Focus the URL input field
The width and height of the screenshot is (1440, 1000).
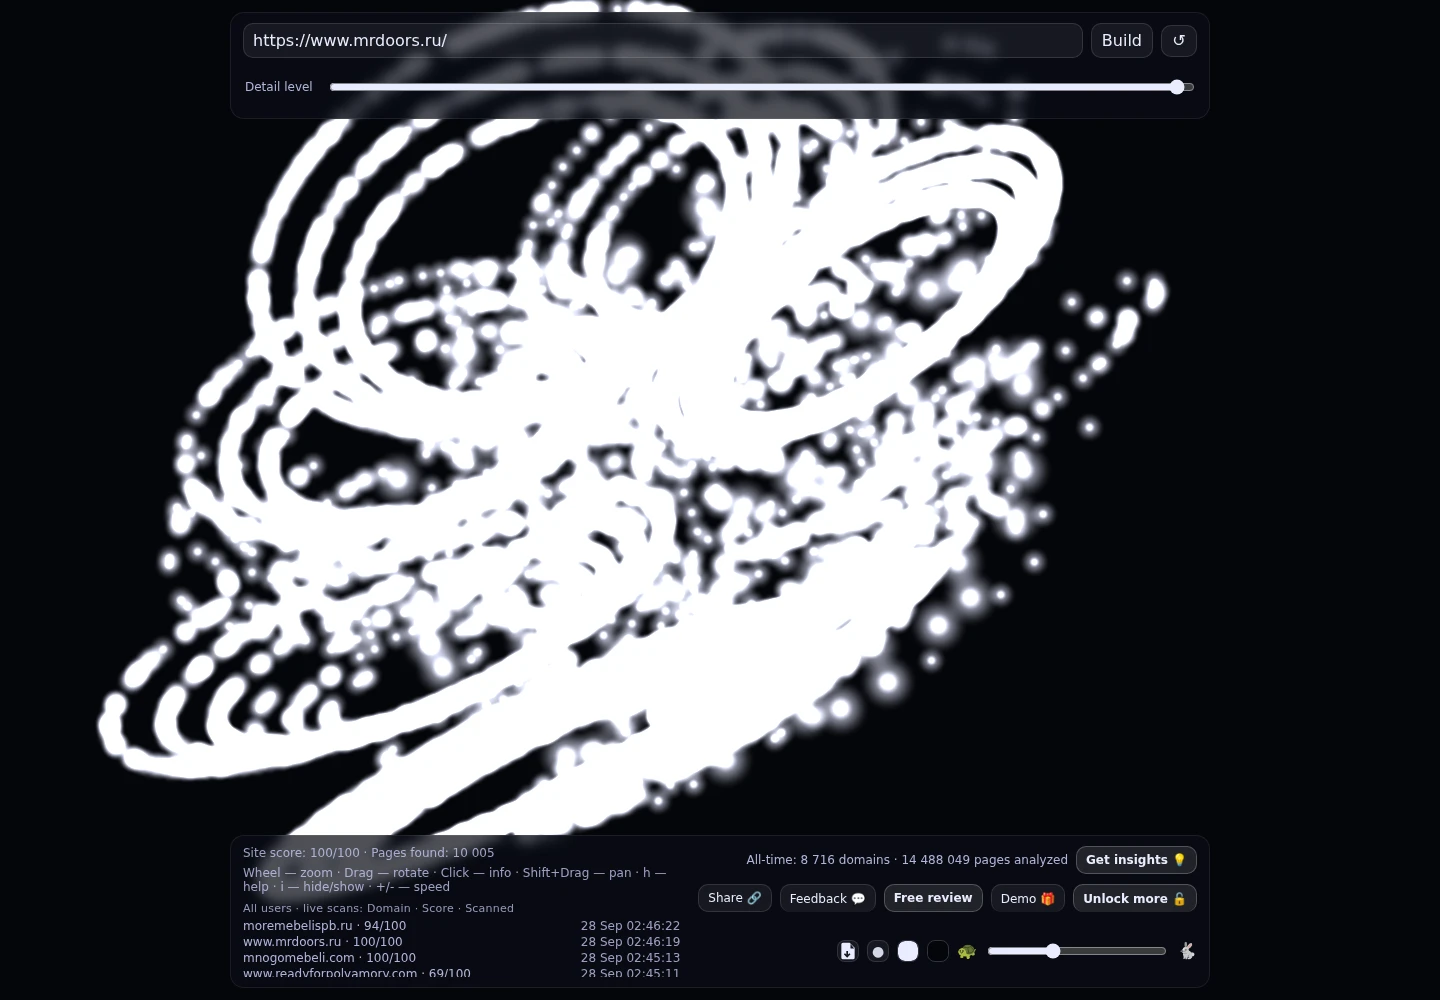662,40
